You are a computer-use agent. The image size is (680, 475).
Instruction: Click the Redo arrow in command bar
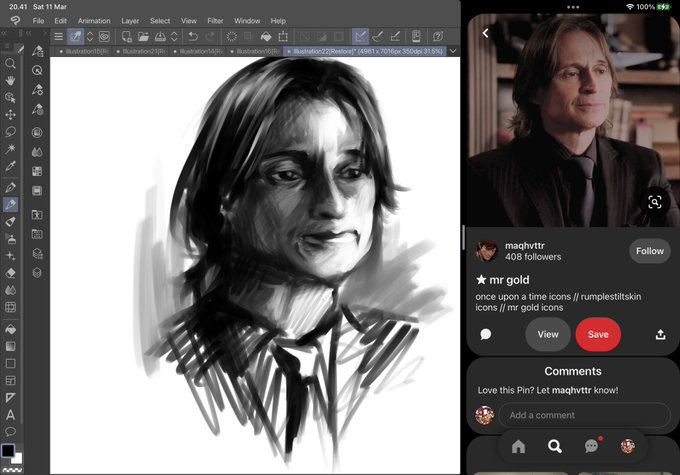point(210,36)
